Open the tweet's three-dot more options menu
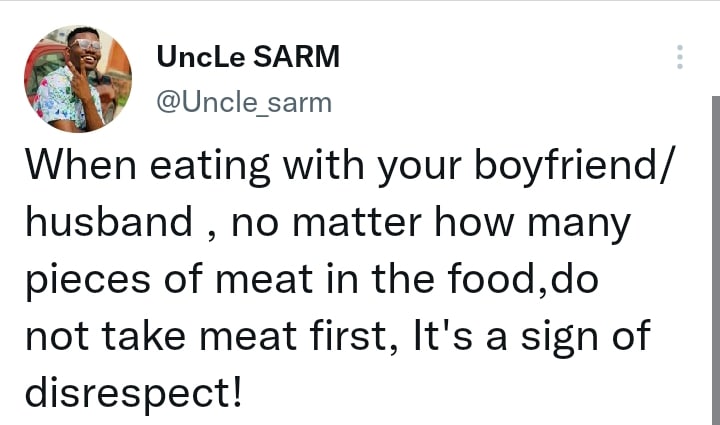720x425 pixels. pyautogui.click(x=679, y=57)
